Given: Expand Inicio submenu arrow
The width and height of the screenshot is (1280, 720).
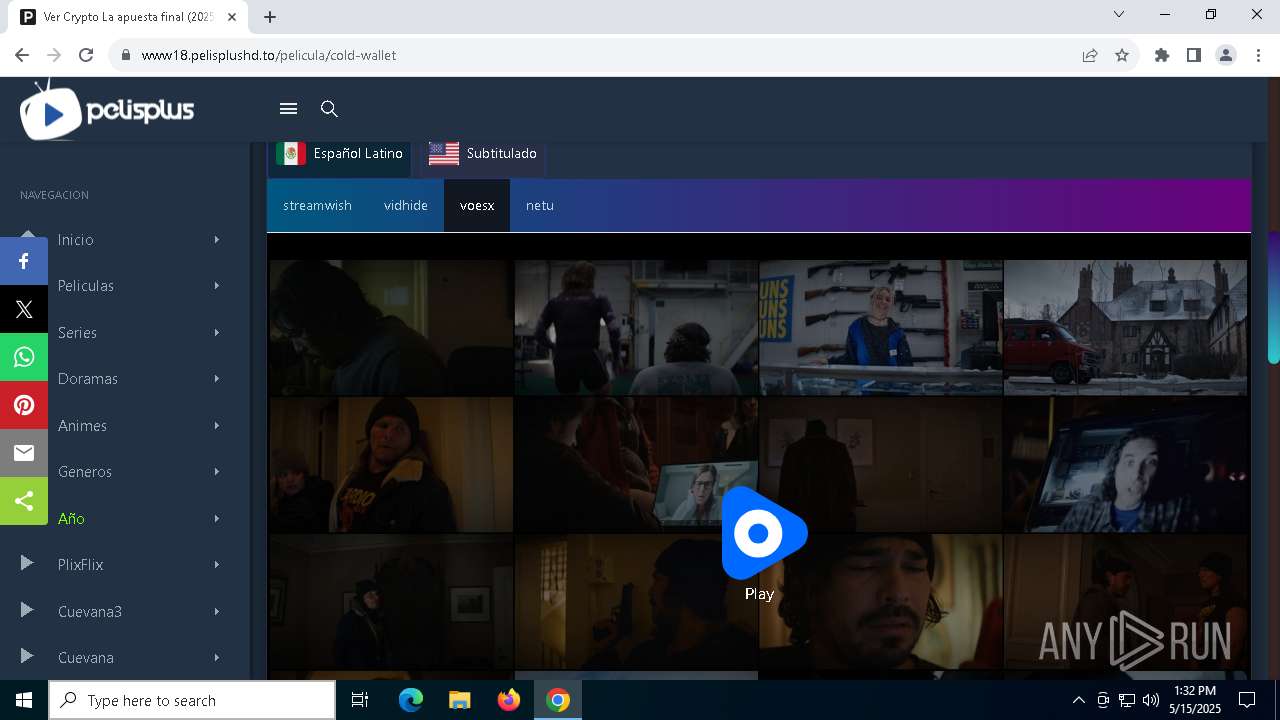Looking at the screenshot, I should (x=216, y=240).
